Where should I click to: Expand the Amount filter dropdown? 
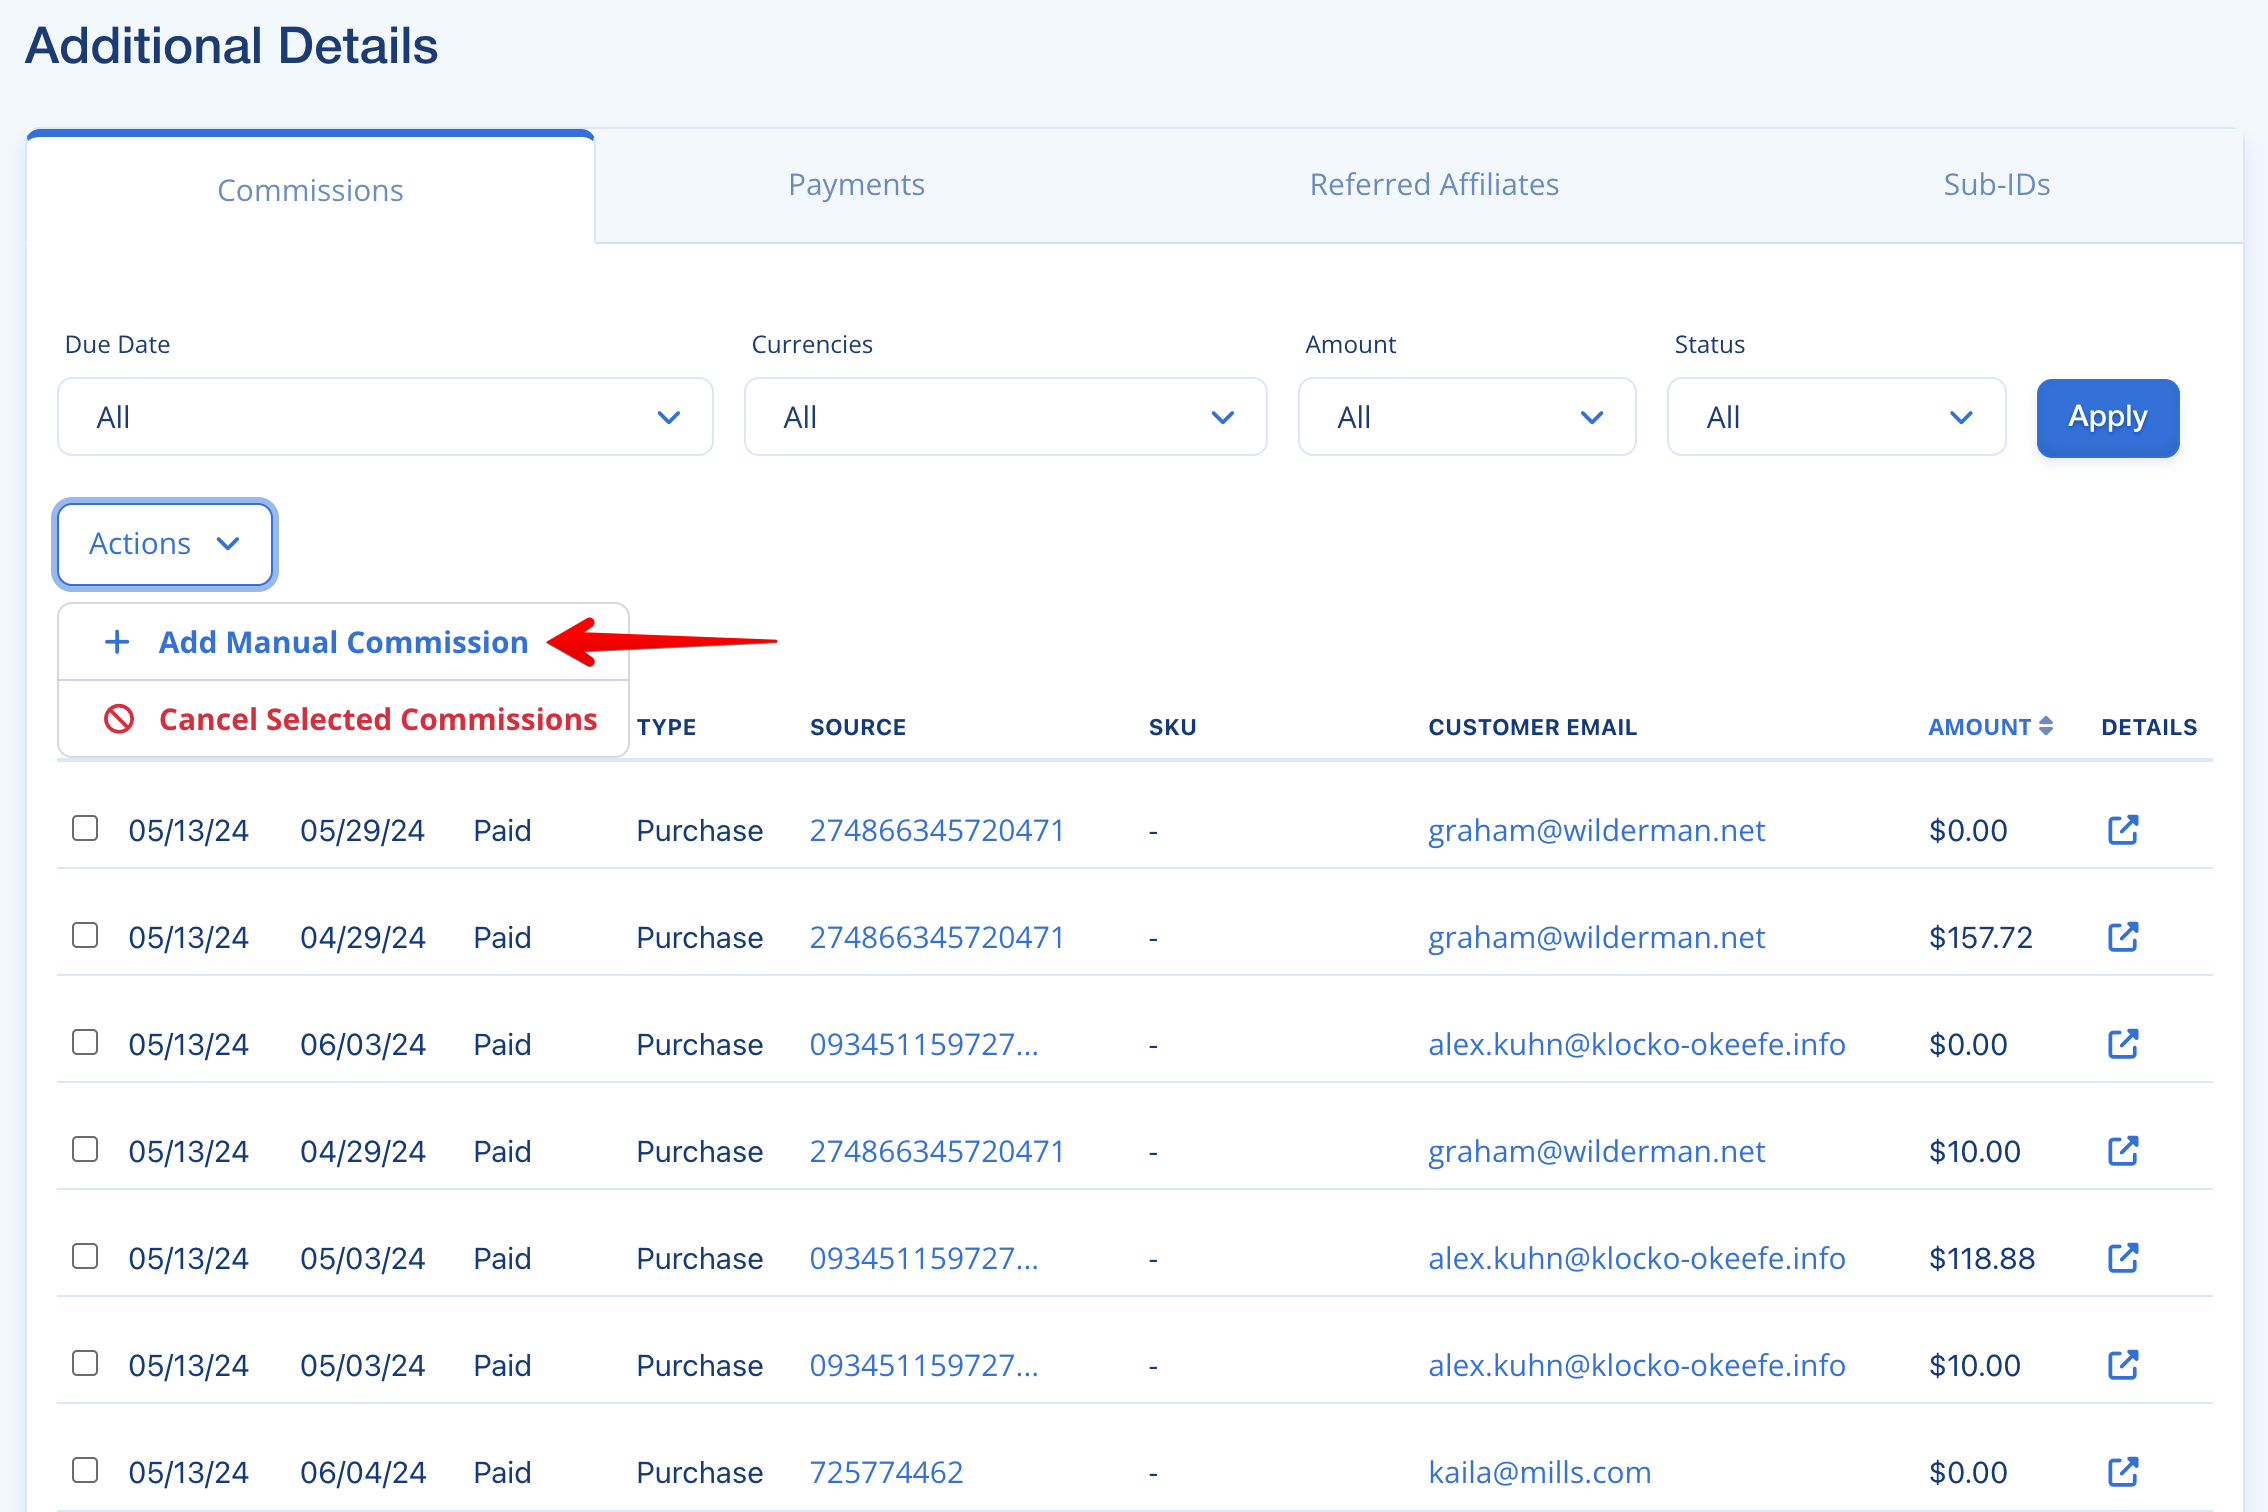(x=1467, y=417)
